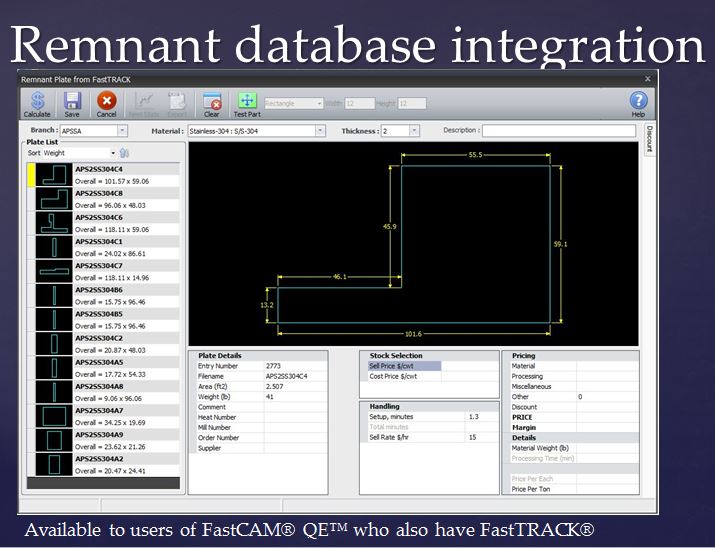Click Setup, minutes value 1.3
Viewport: 715px width, 548px height.
pos(474,417)
